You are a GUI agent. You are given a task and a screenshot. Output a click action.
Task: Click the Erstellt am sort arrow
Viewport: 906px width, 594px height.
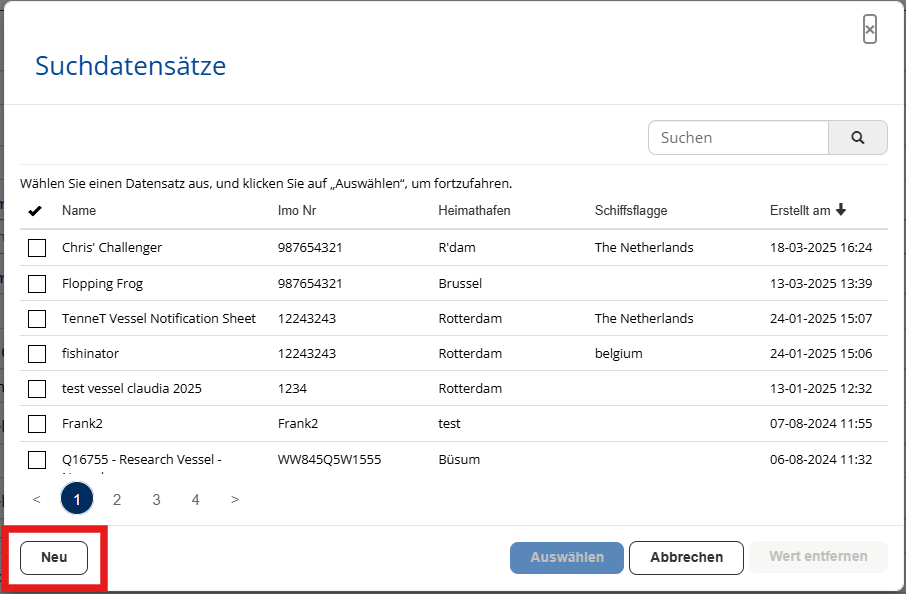coord(841,210)
